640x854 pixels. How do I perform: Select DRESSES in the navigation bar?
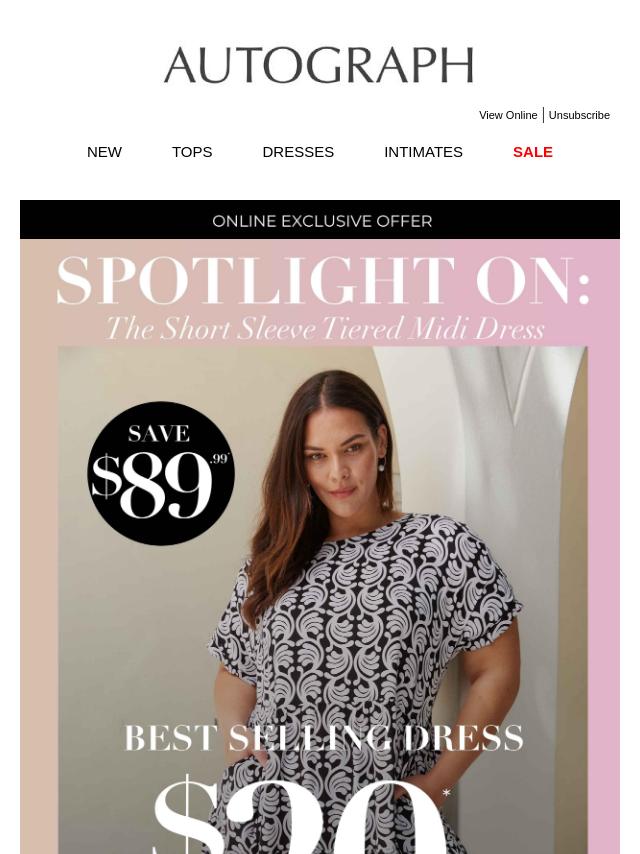pos(298,152)
